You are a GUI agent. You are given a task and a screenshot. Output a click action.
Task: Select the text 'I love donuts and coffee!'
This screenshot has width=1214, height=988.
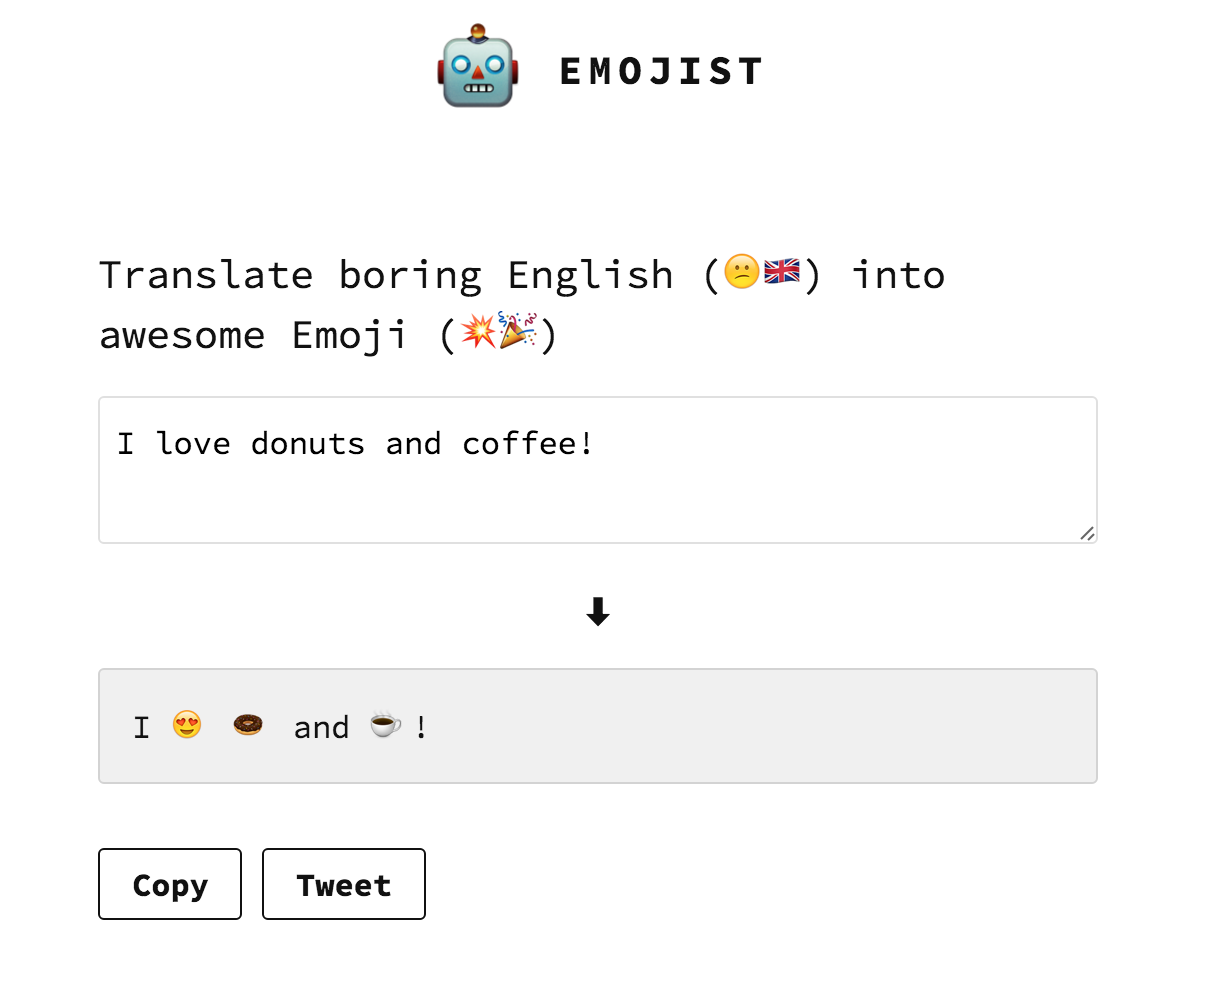[x=355, y=443]
